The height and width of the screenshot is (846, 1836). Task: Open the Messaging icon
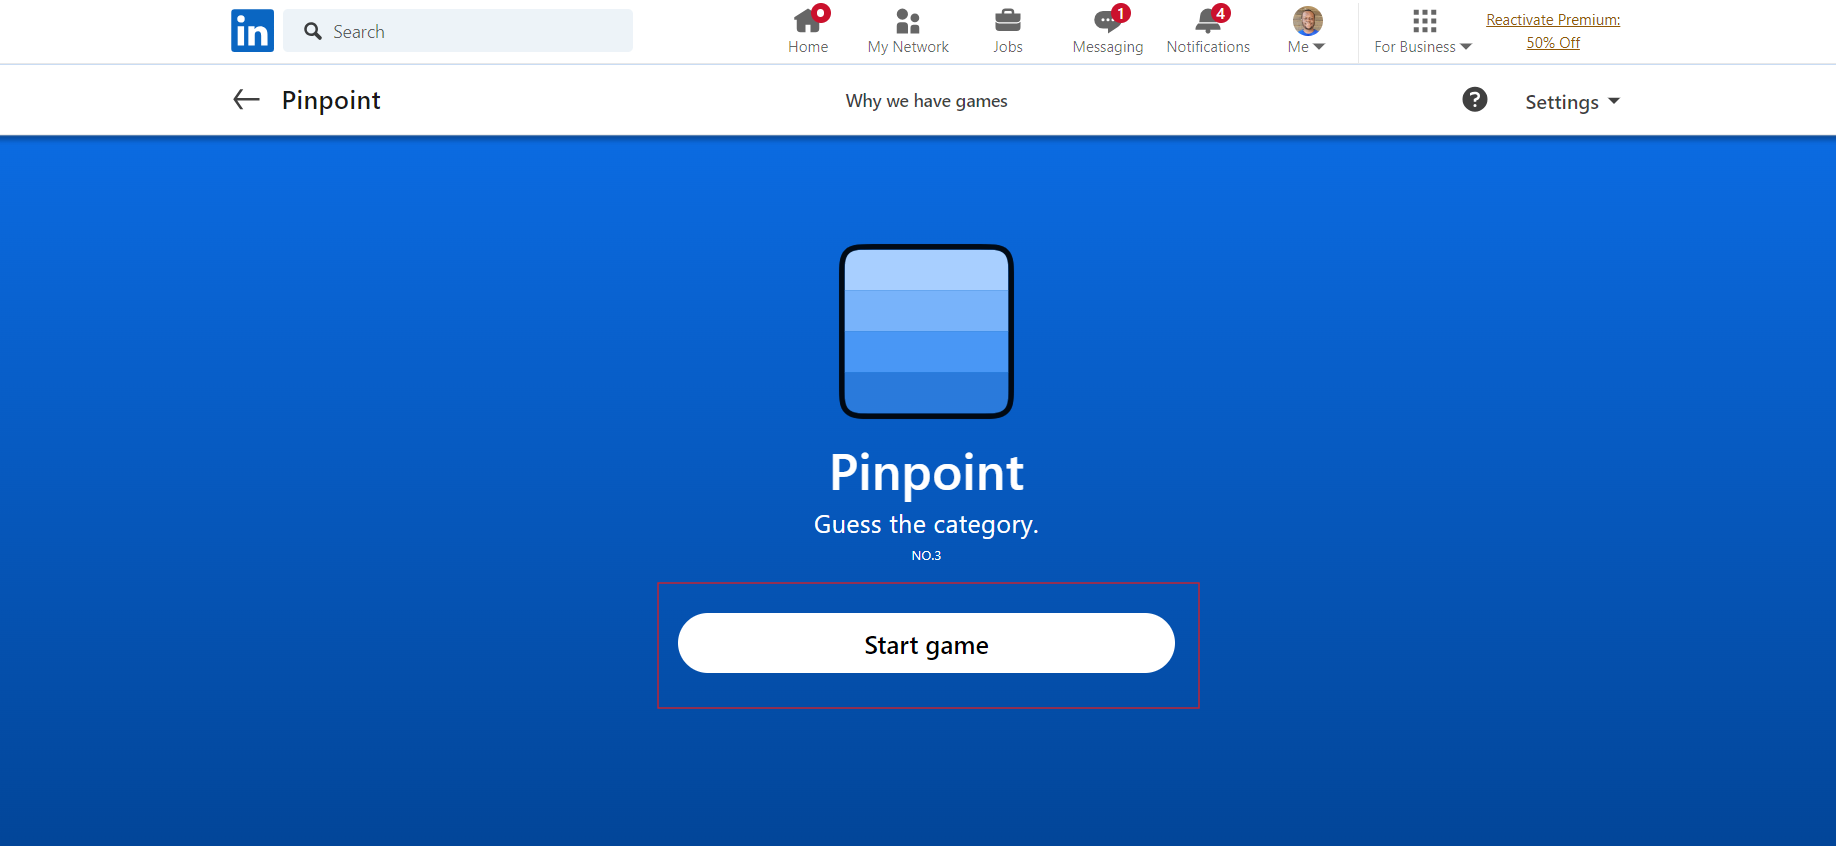click(1107, 21)
